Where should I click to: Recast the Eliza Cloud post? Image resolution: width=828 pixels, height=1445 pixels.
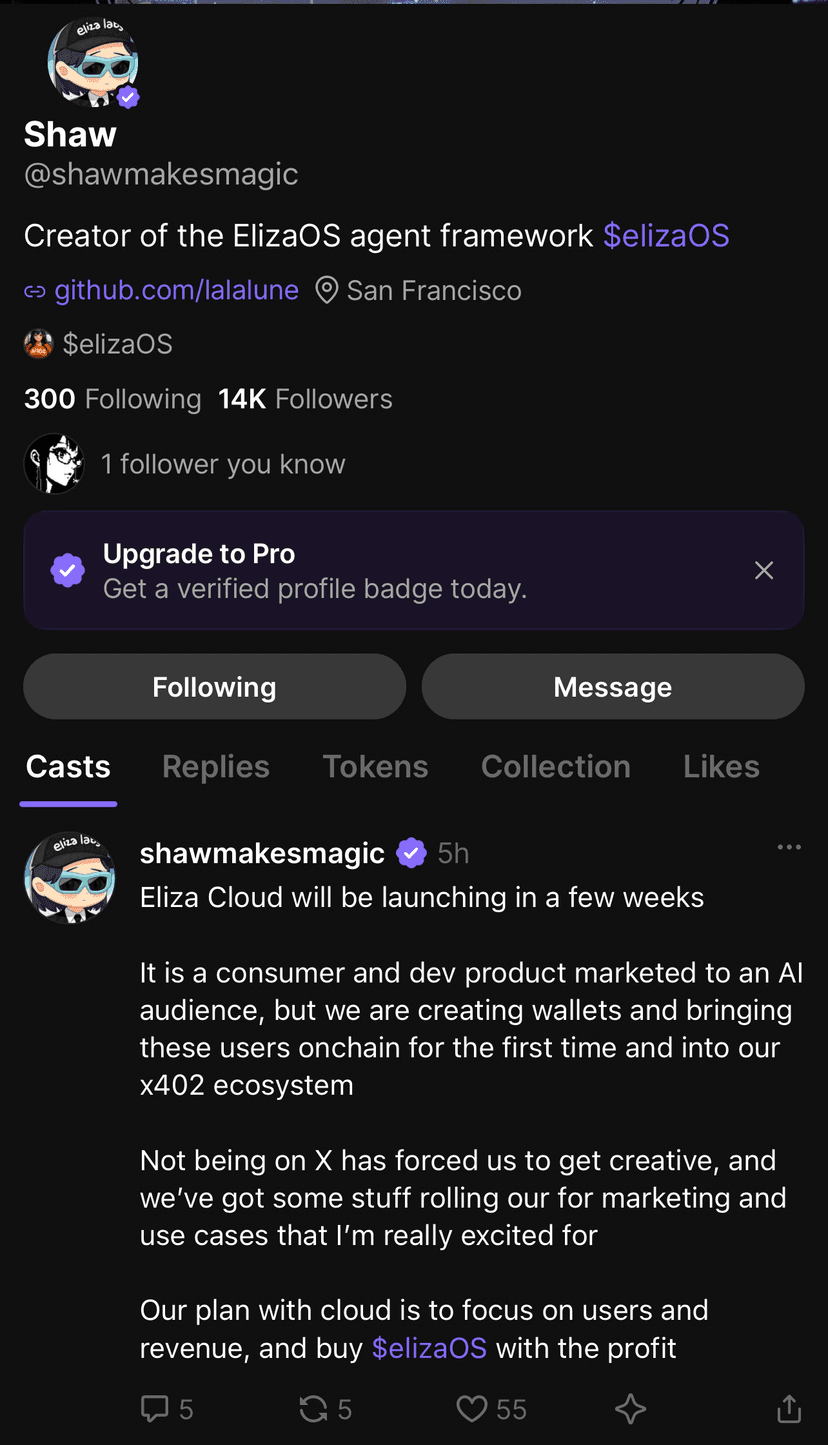[314, 1409]
